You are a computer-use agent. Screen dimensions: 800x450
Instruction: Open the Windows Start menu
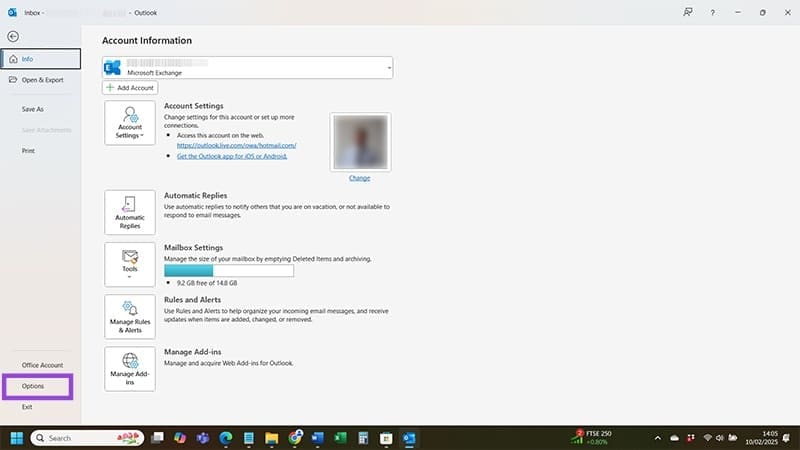point(16,438)
